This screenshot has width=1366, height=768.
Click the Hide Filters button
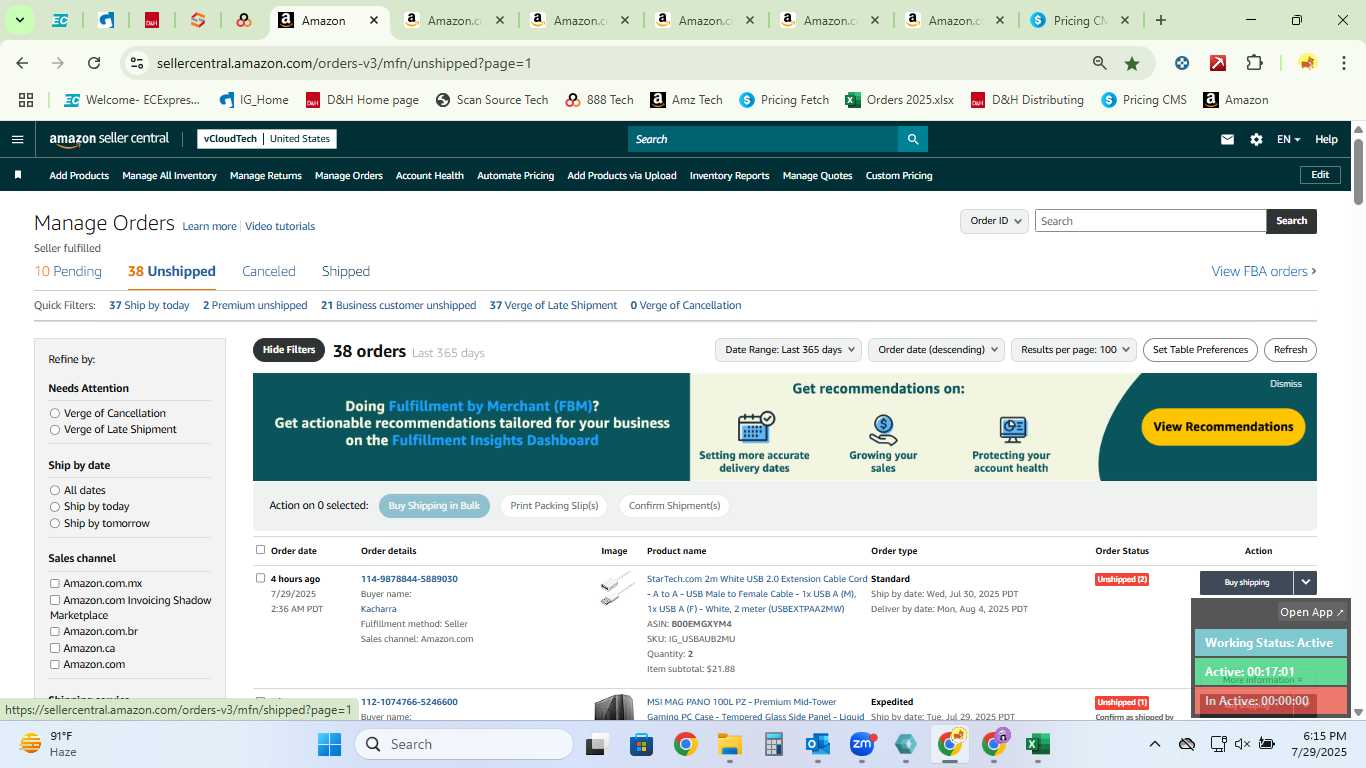pyautogui.click(x=289, y=350)
